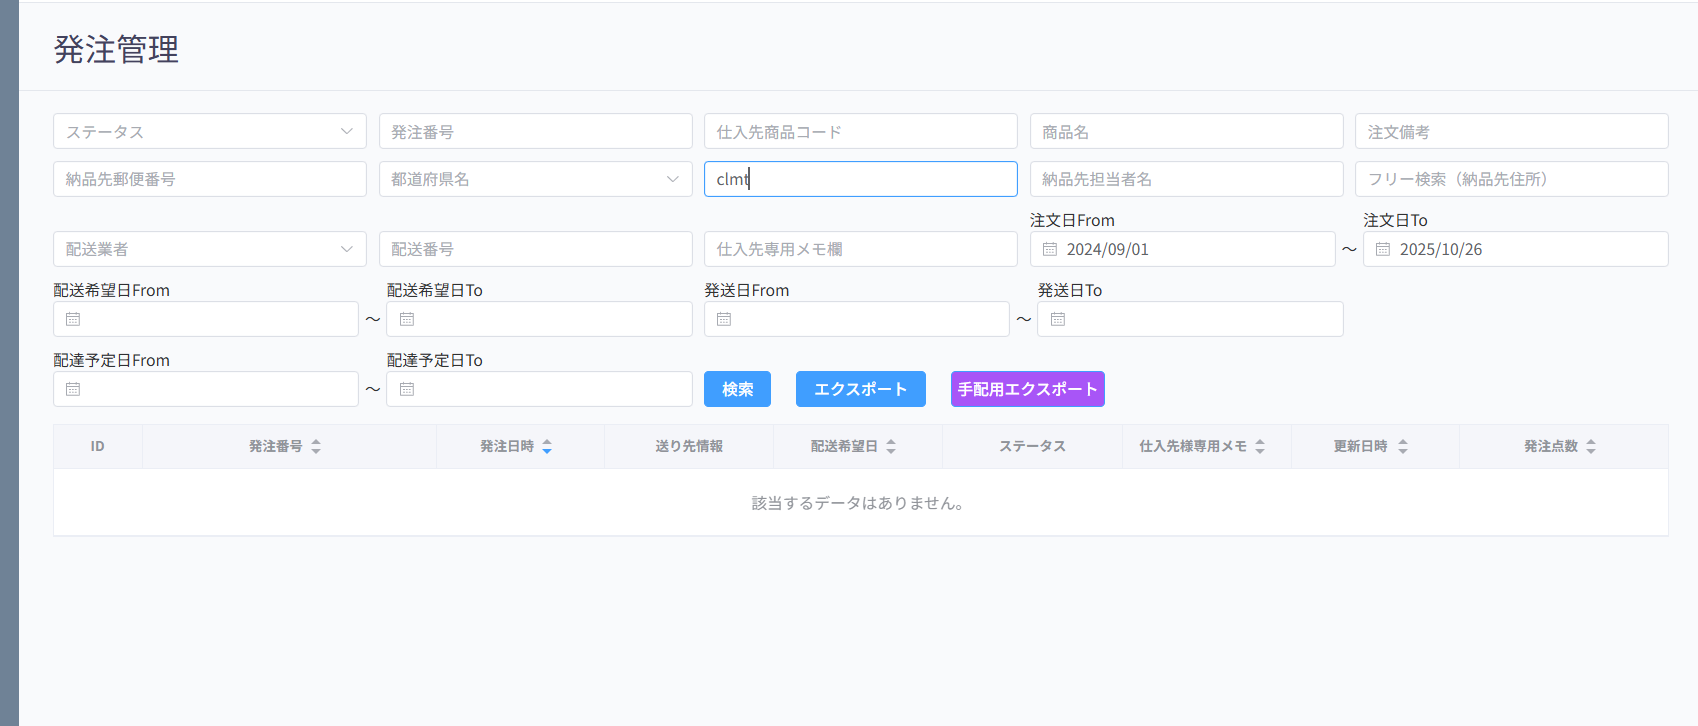Click calendar icon in 発送日To field

(1058, 319)
